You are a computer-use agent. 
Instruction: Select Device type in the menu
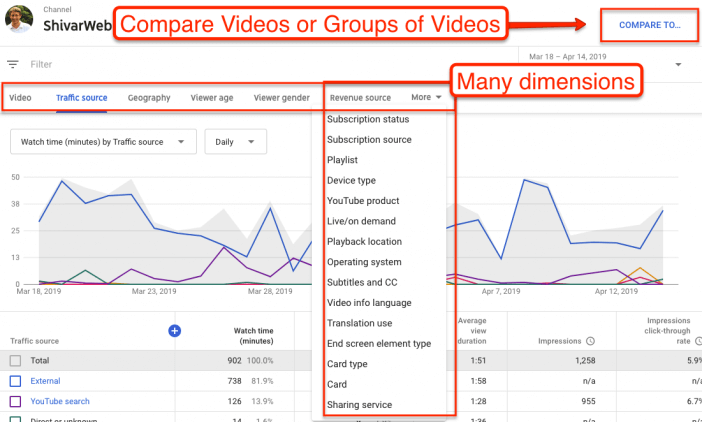tap(351, 180)
